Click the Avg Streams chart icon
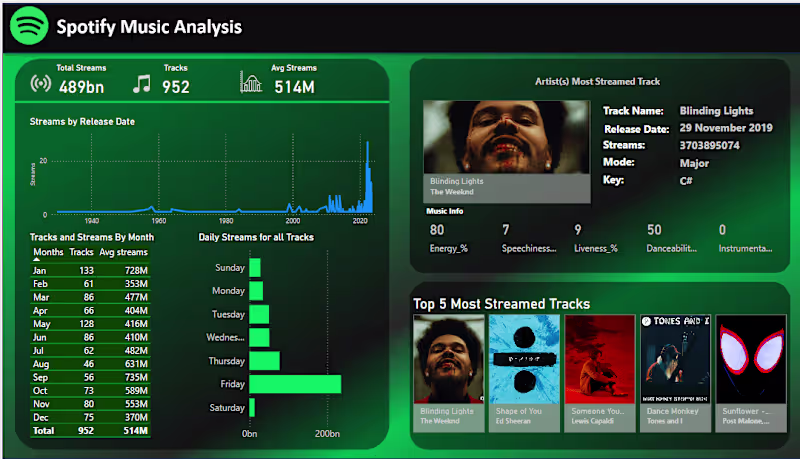This screenshot has height=459, width=800. point(251,82)
